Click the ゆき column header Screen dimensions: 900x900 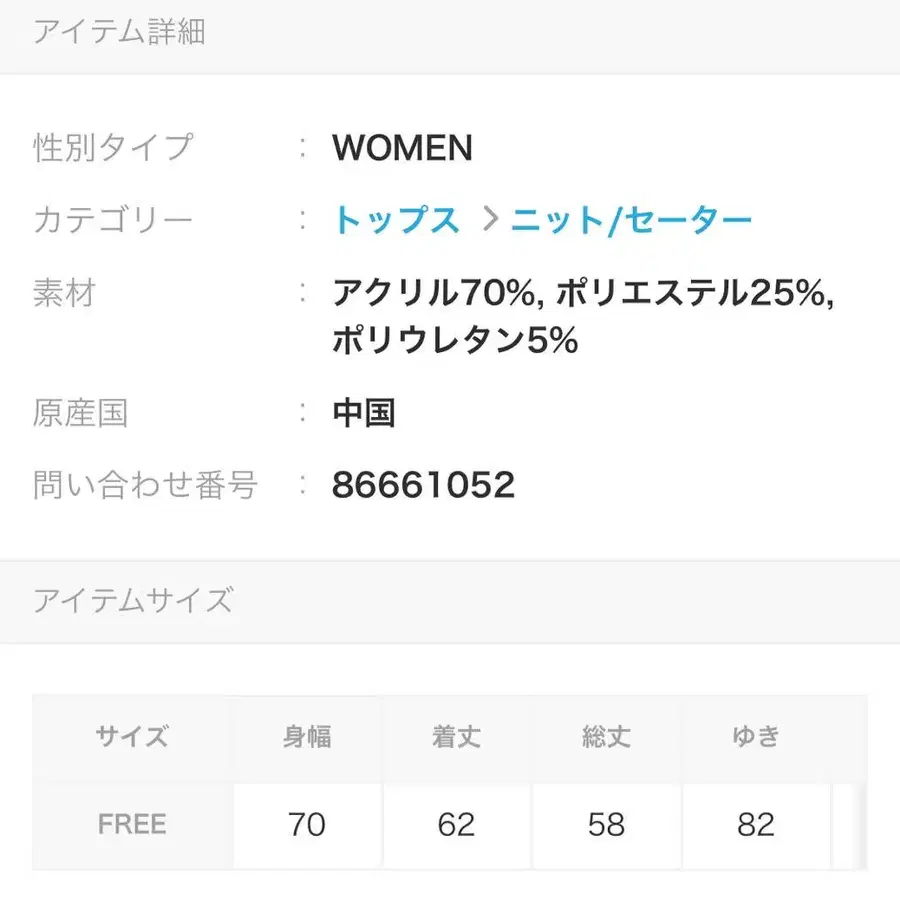(x=756, y=738)
